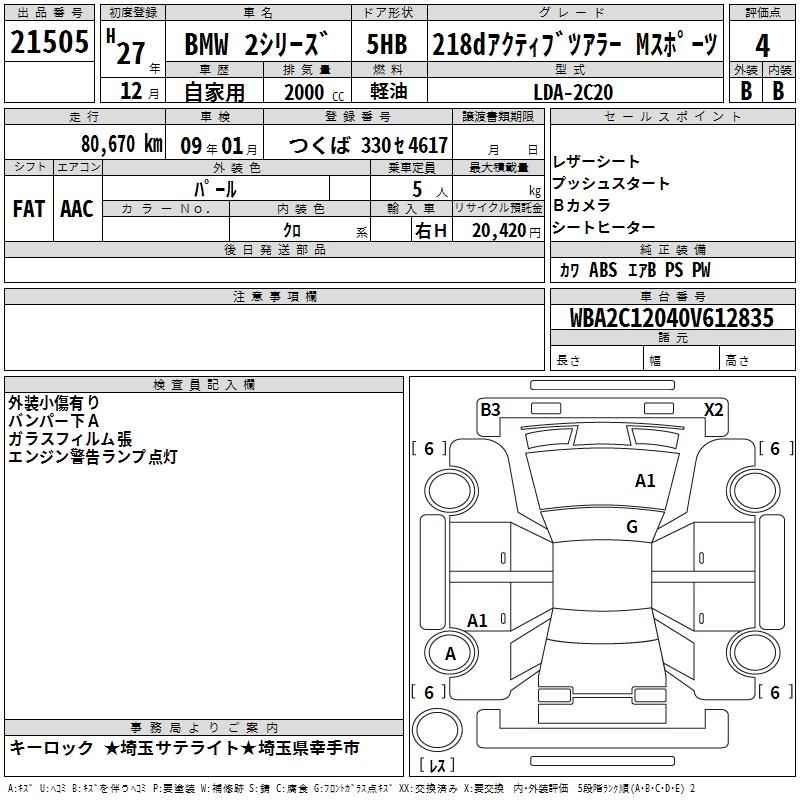Select the shift type FAT
Screen dimensions: 800x800
(x=29, y=209)
